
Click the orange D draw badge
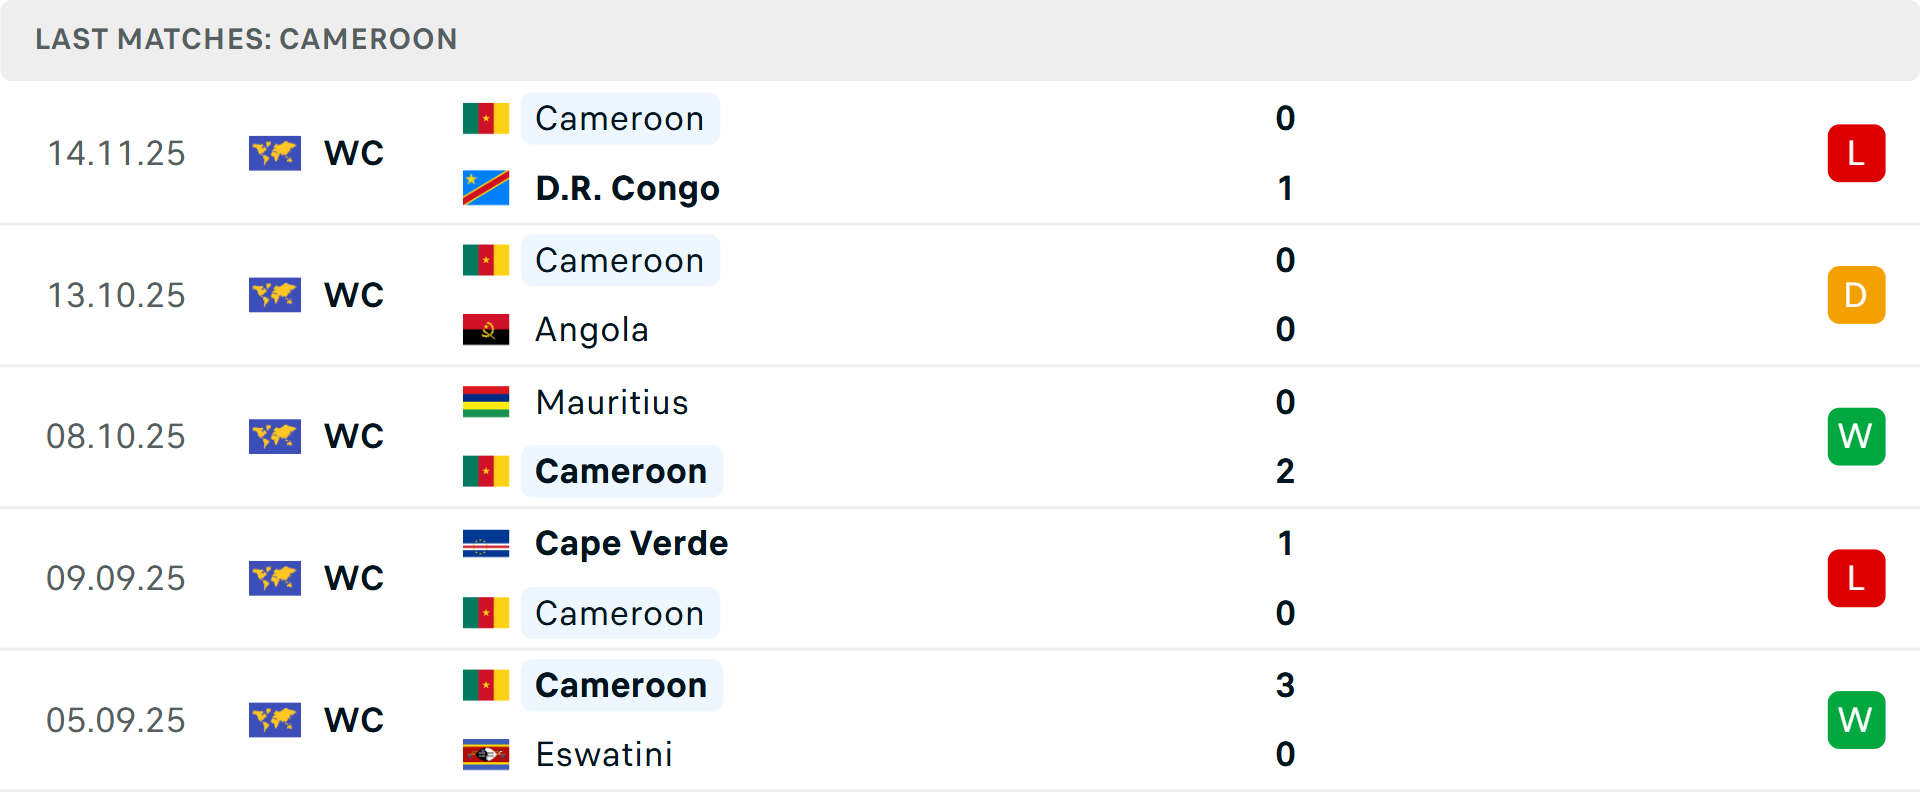point(1856,295)
